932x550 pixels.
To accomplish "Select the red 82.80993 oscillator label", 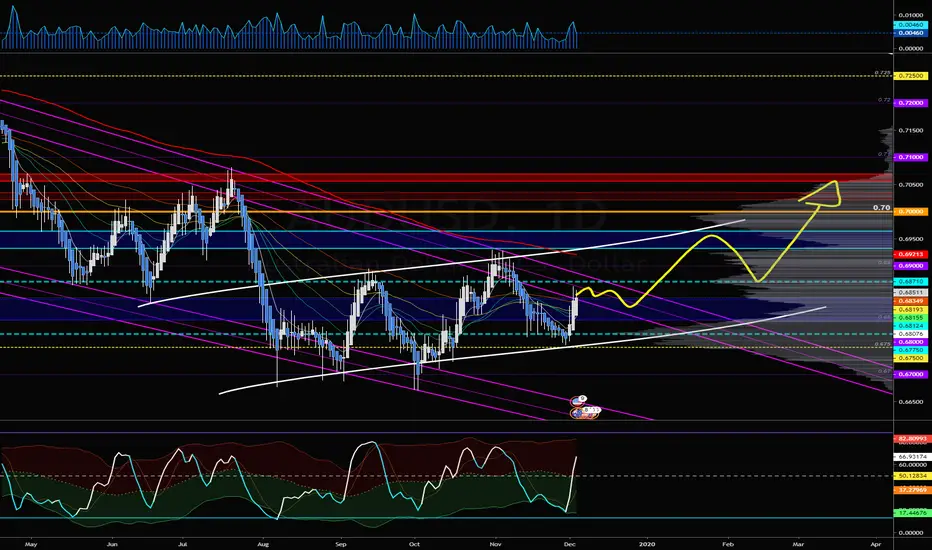I will point(911,439).
